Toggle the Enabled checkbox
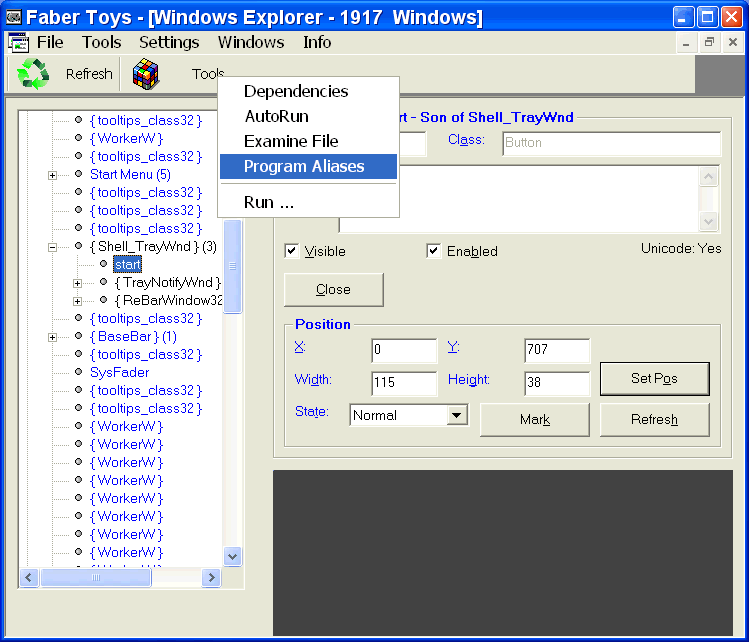The width and height of the screenshot is (749, 642). (x=433, y=251)
